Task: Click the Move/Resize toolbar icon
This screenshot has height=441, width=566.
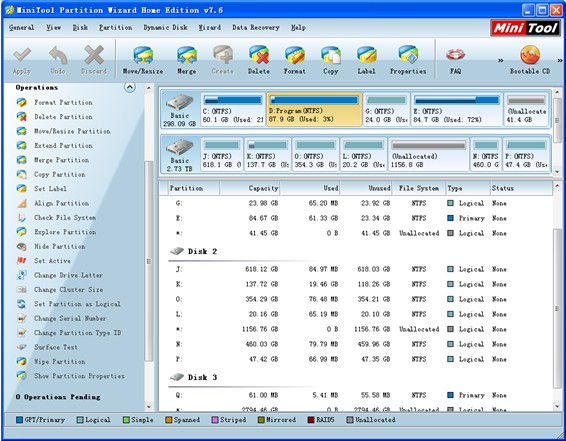Action: [143, 60]
